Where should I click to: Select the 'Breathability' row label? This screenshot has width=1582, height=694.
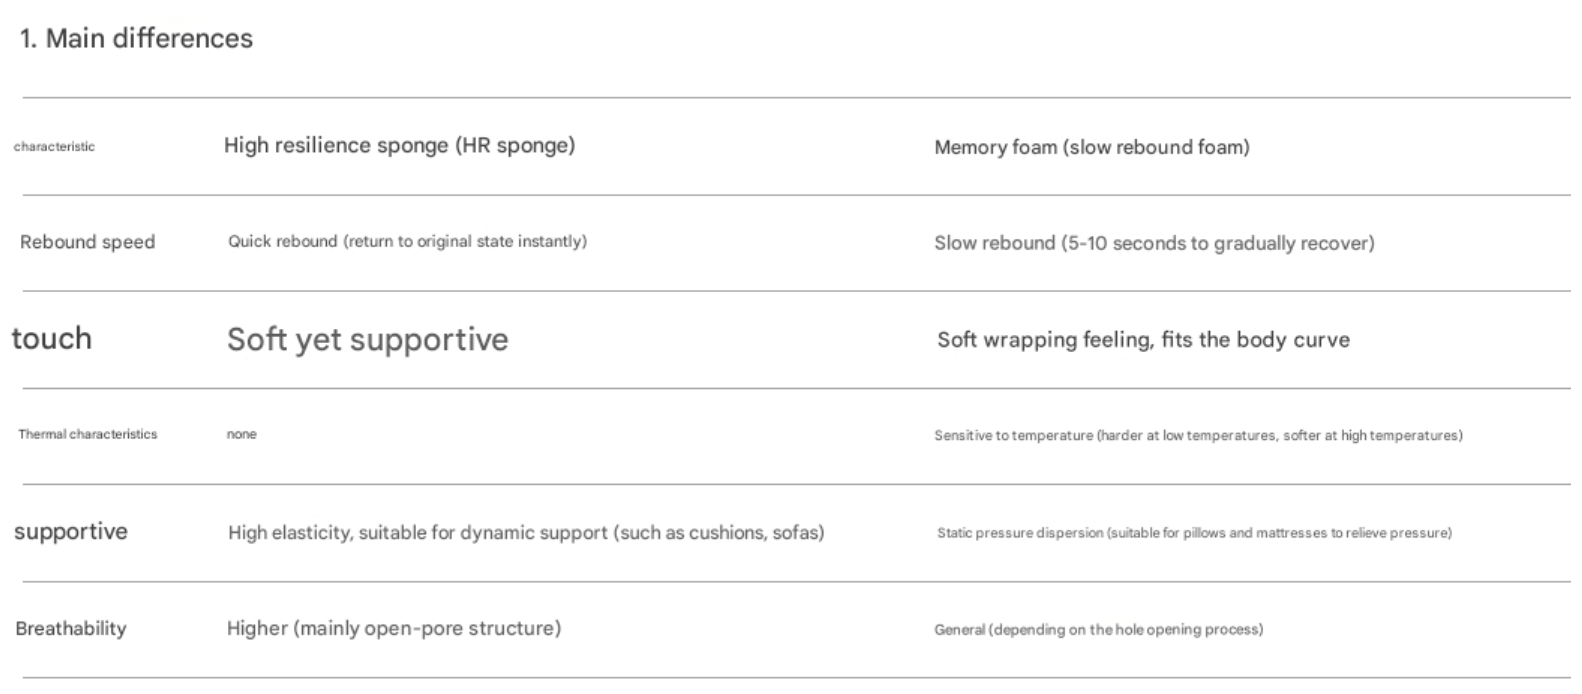coord(70,629)
